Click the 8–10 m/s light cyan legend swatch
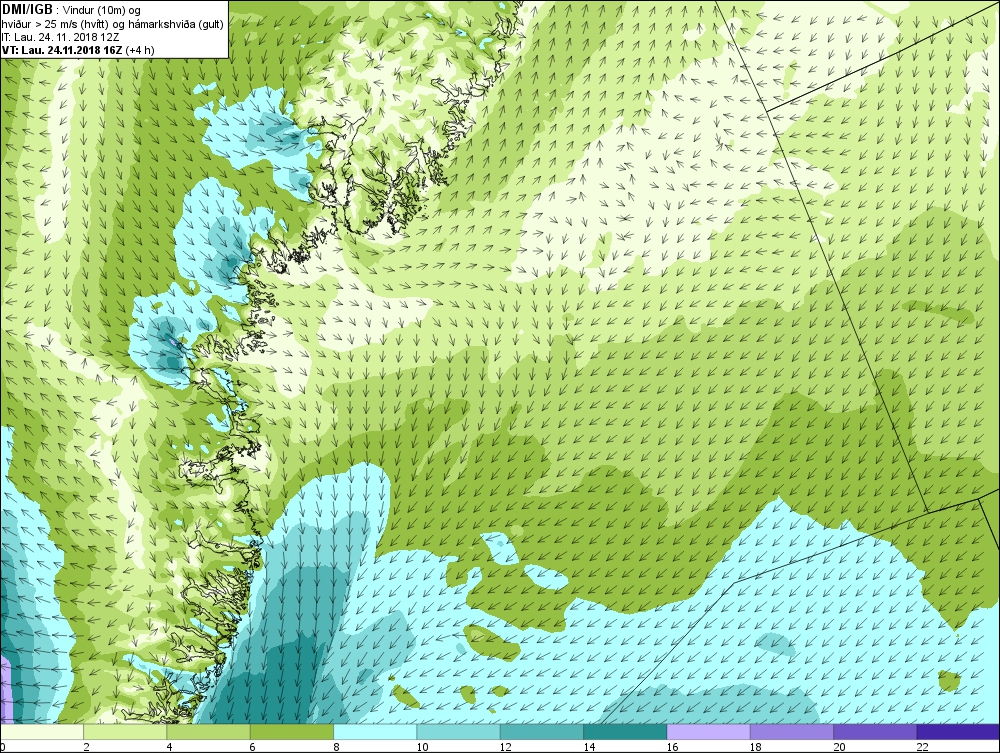 point(375,732)
